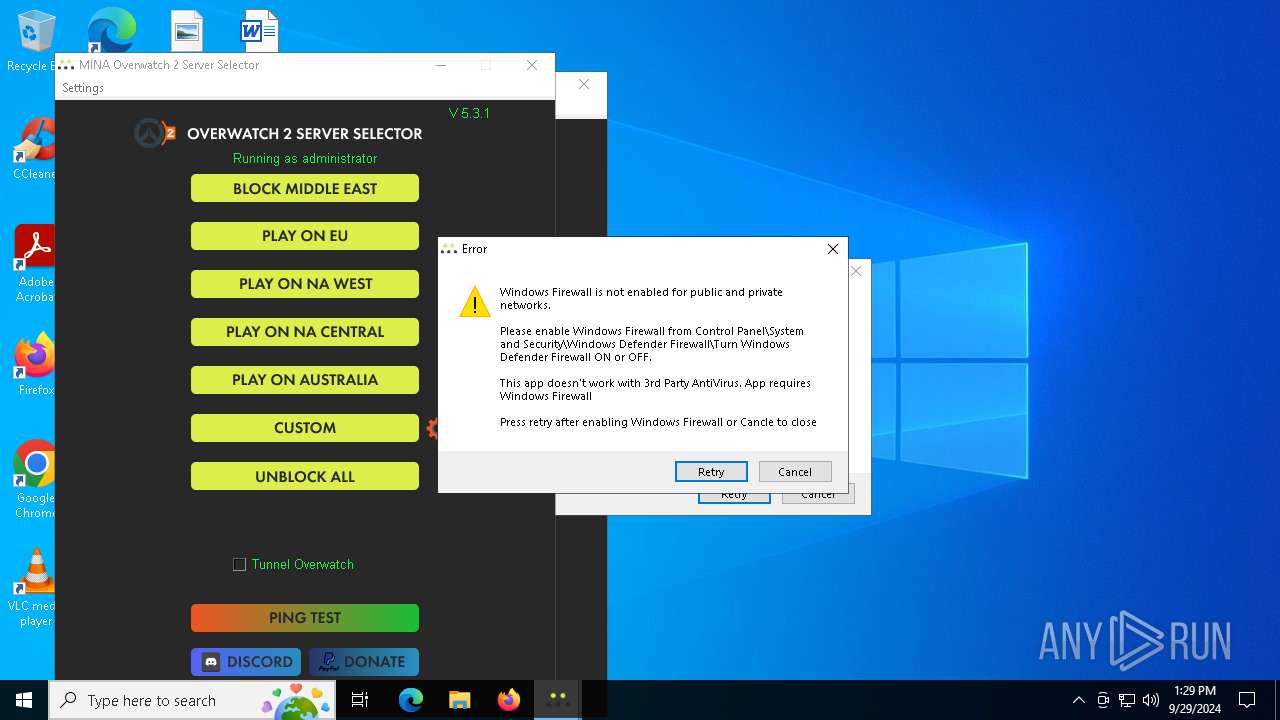Open the volume control in the tray
Image resolution: width=1280 pixels, height=720 pixels.
click(1151, 700)
